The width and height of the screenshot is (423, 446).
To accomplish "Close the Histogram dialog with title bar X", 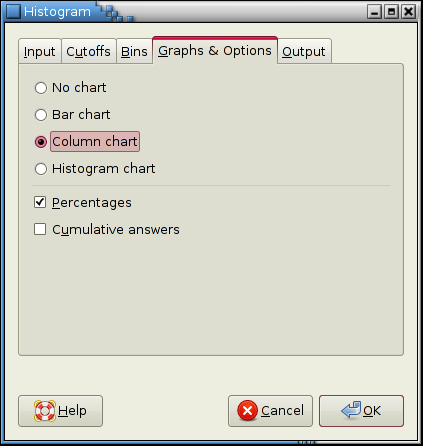I will [408, 12].
